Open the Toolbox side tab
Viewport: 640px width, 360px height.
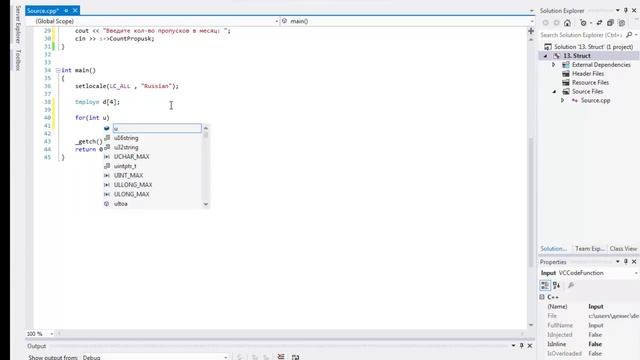[18, 60]
